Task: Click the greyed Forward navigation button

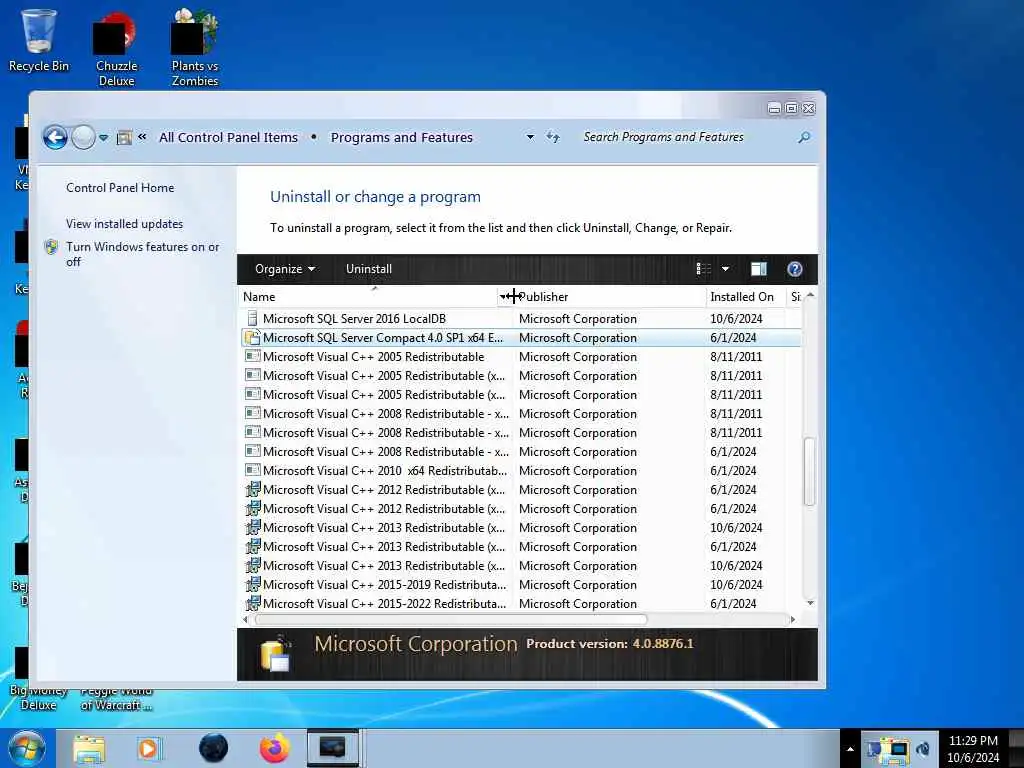Action: 84,137
